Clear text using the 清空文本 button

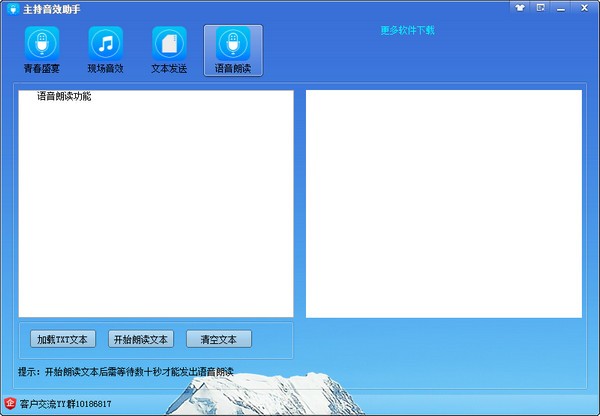pyautogui.click(x=219, y=338)
